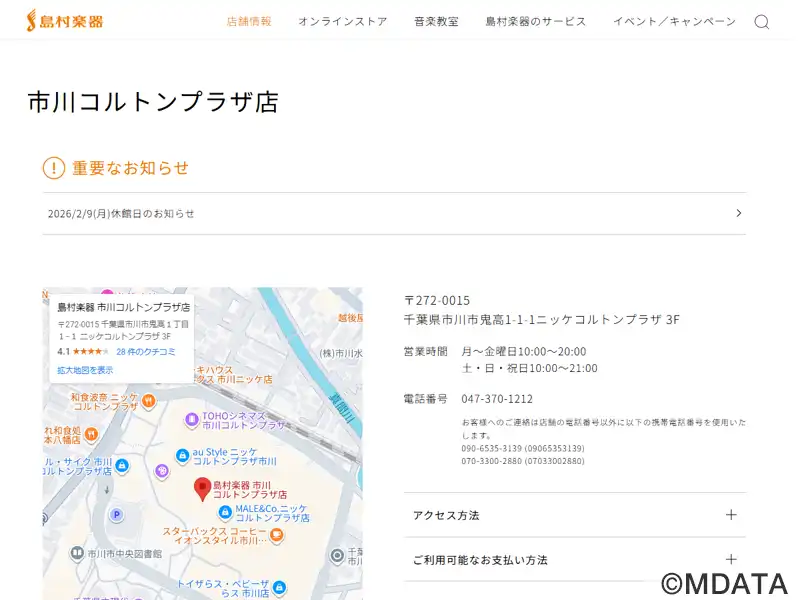Click the au Style shop marker
The width and height of the screenshot is (800, 600).
182,456
